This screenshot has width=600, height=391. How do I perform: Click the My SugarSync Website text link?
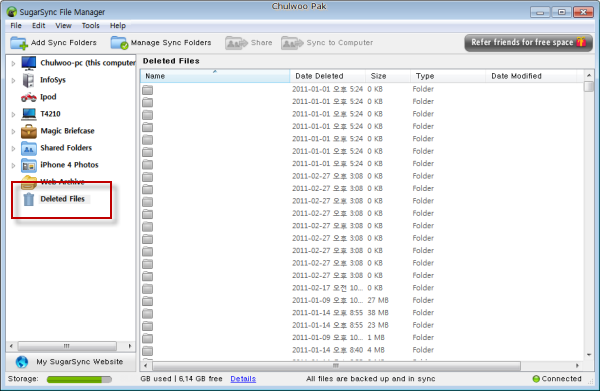[80, 362]
